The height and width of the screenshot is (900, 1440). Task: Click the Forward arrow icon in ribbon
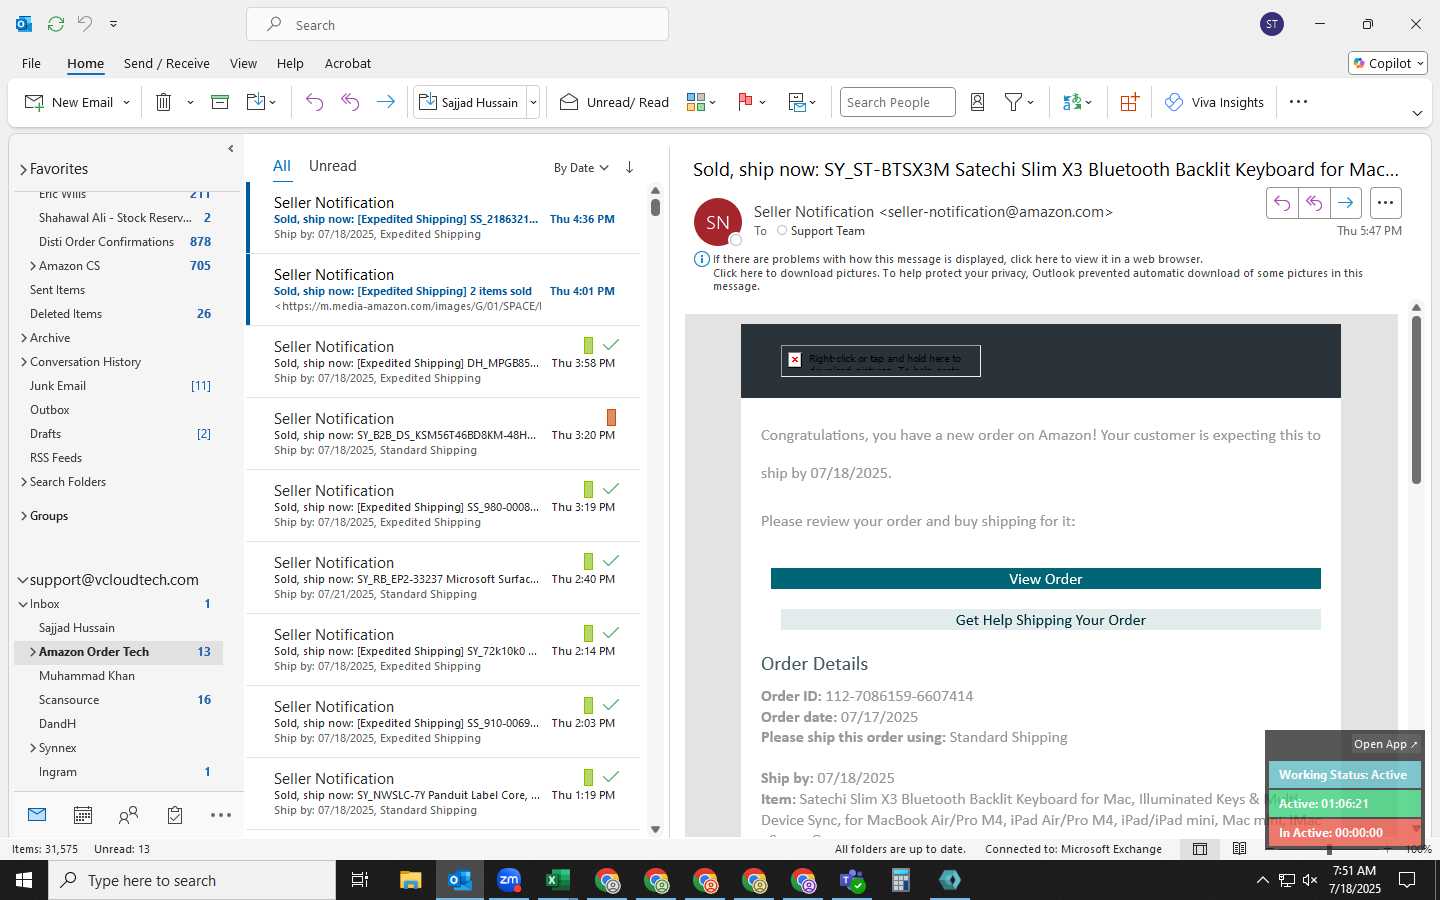(x=385, y=102)
